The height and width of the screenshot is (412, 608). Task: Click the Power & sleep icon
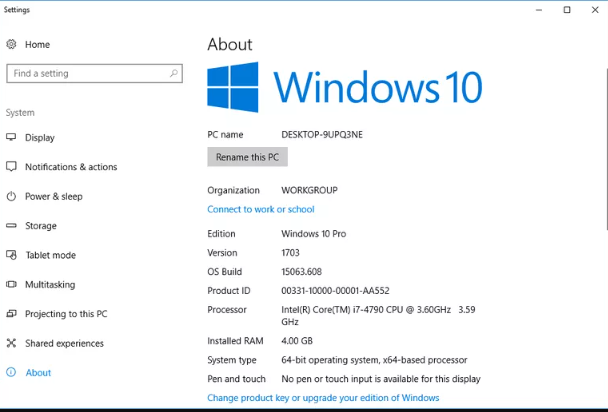coord(11,196)
